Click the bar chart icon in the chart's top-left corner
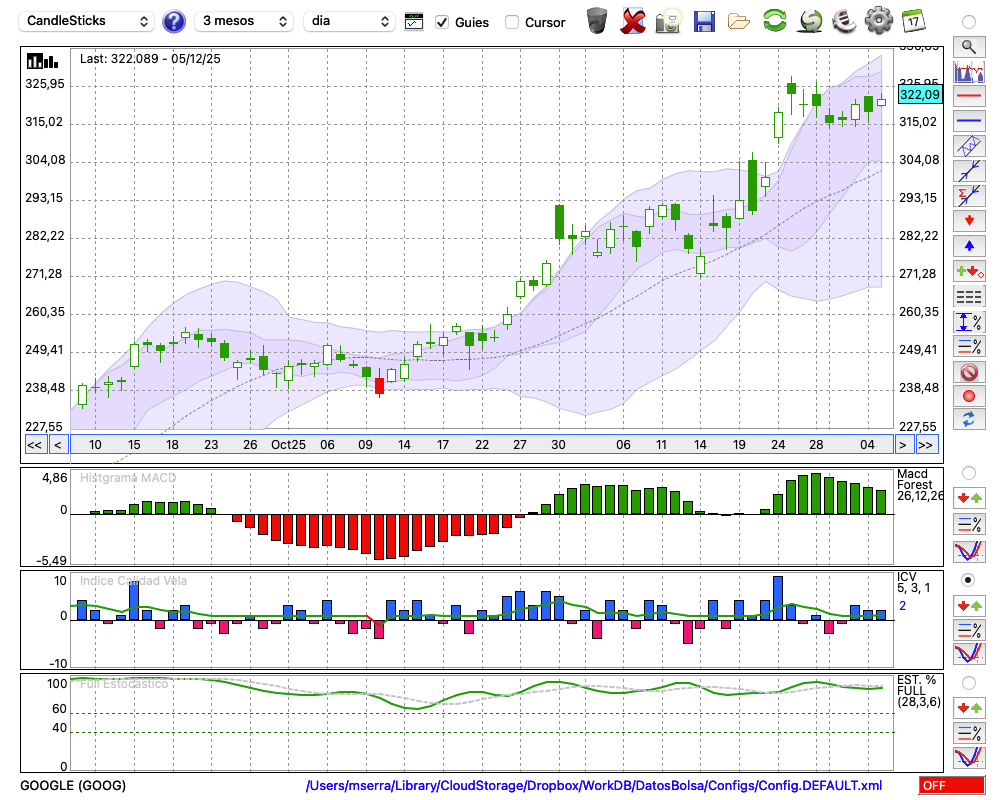This screenshot has height=800, width=1000. point(41,60)
